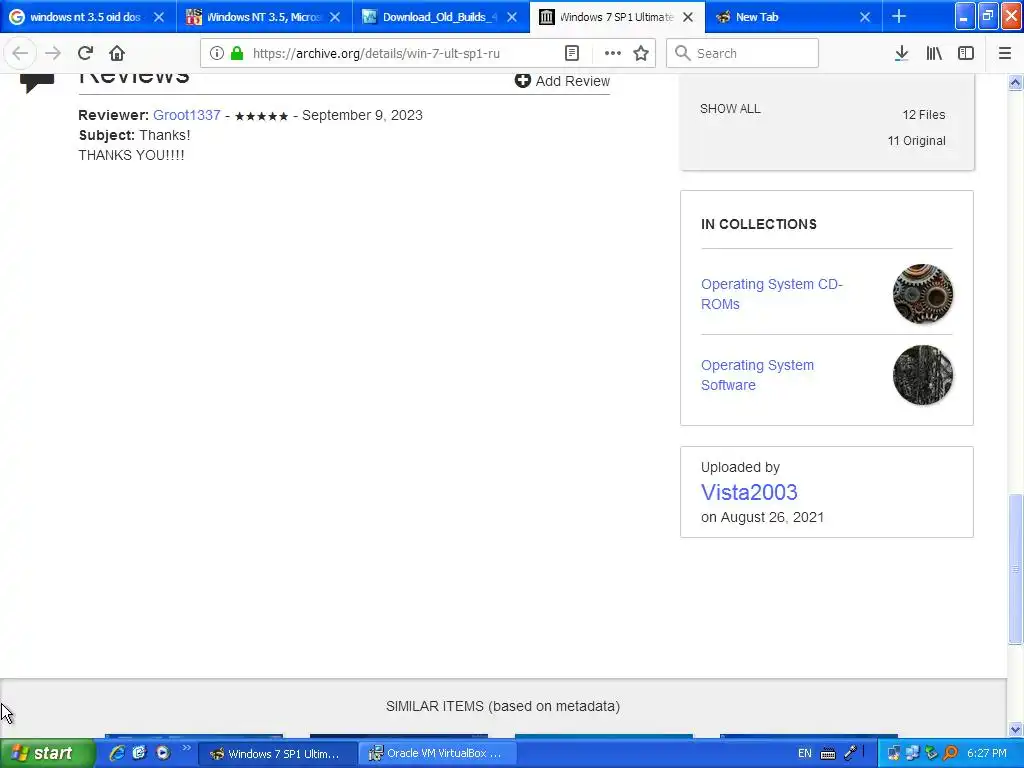Screen dimensions: 1024x768
Task: Open the browser home page icon
Action: coord(117,53)
